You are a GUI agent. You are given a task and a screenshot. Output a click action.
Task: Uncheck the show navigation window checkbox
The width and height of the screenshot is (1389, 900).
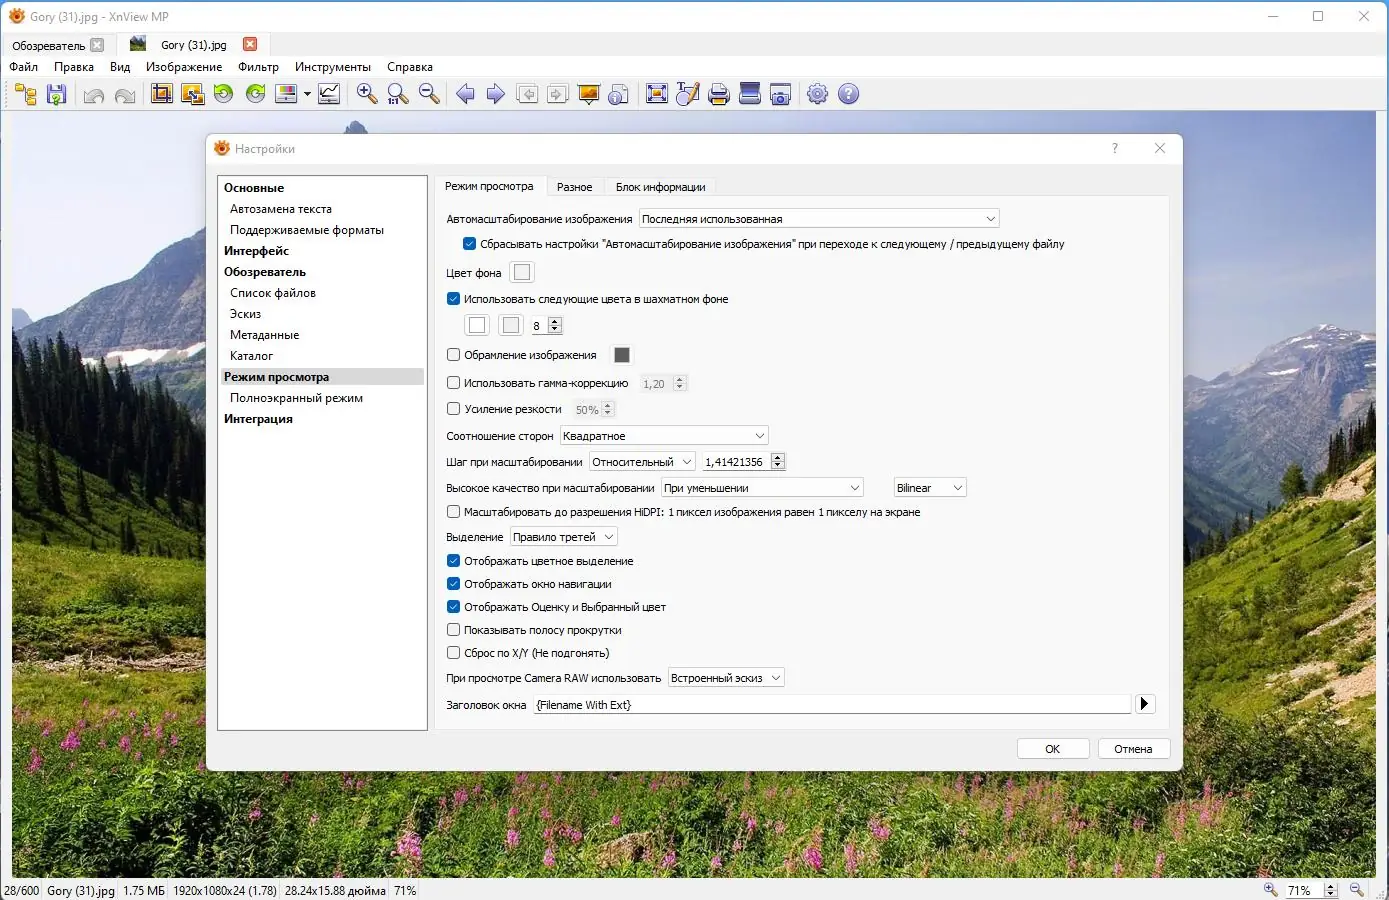tap(453, 584)
